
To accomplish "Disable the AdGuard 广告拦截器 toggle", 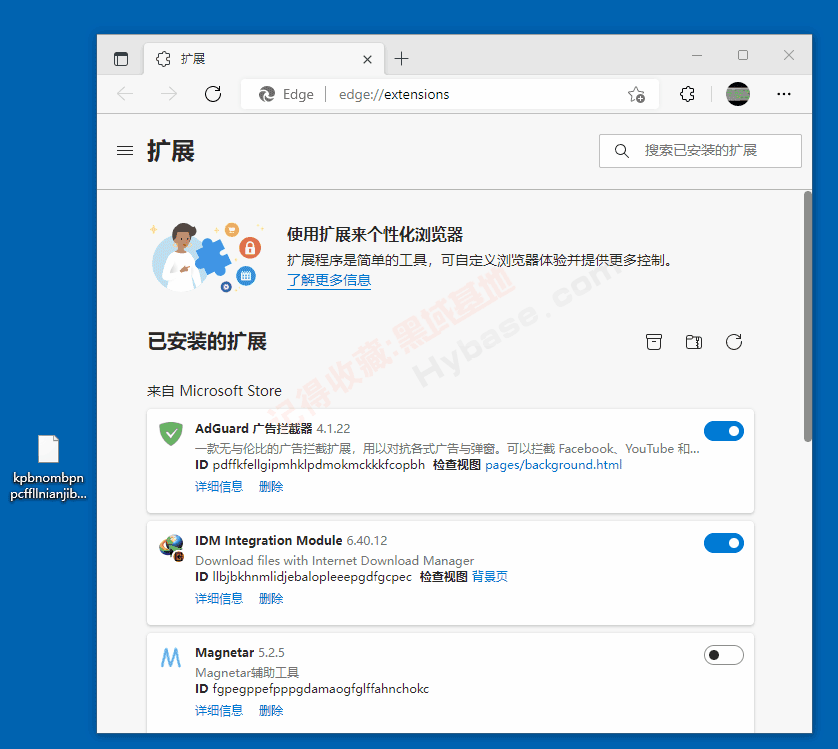I will (724, 431).
